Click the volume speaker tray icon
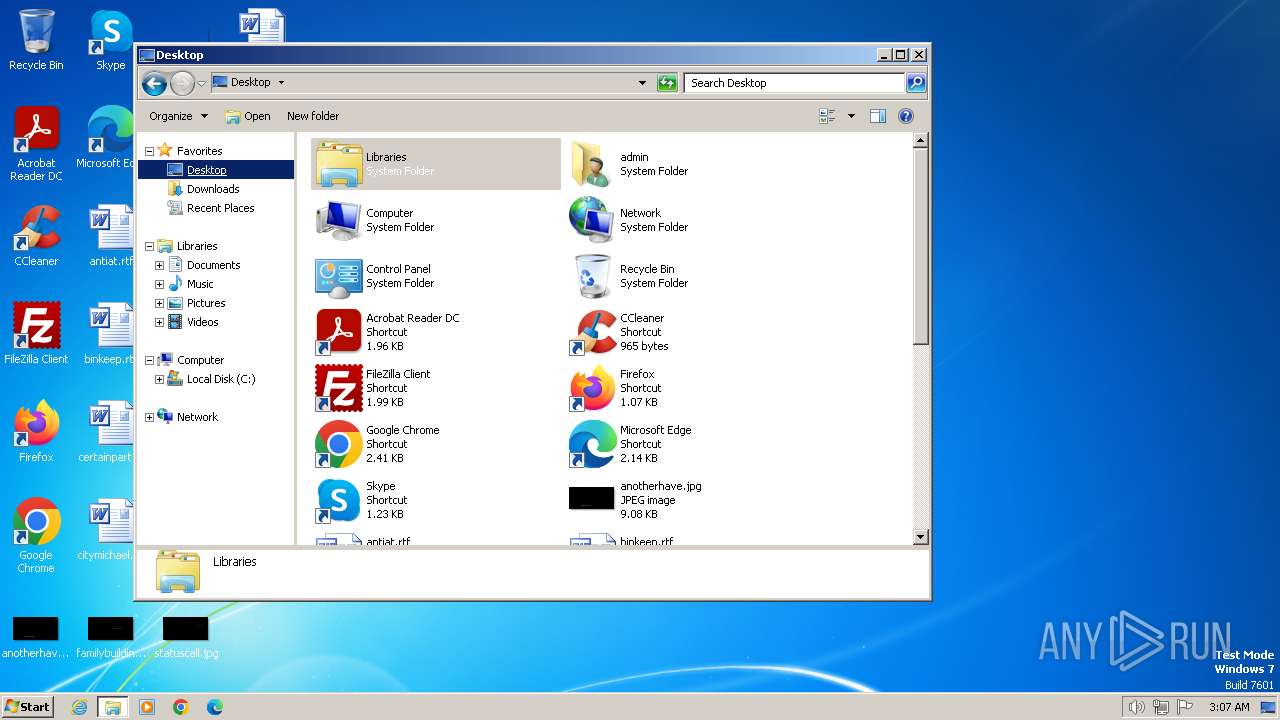Viewport: 1280px width, 720px height. point(1136,707)
